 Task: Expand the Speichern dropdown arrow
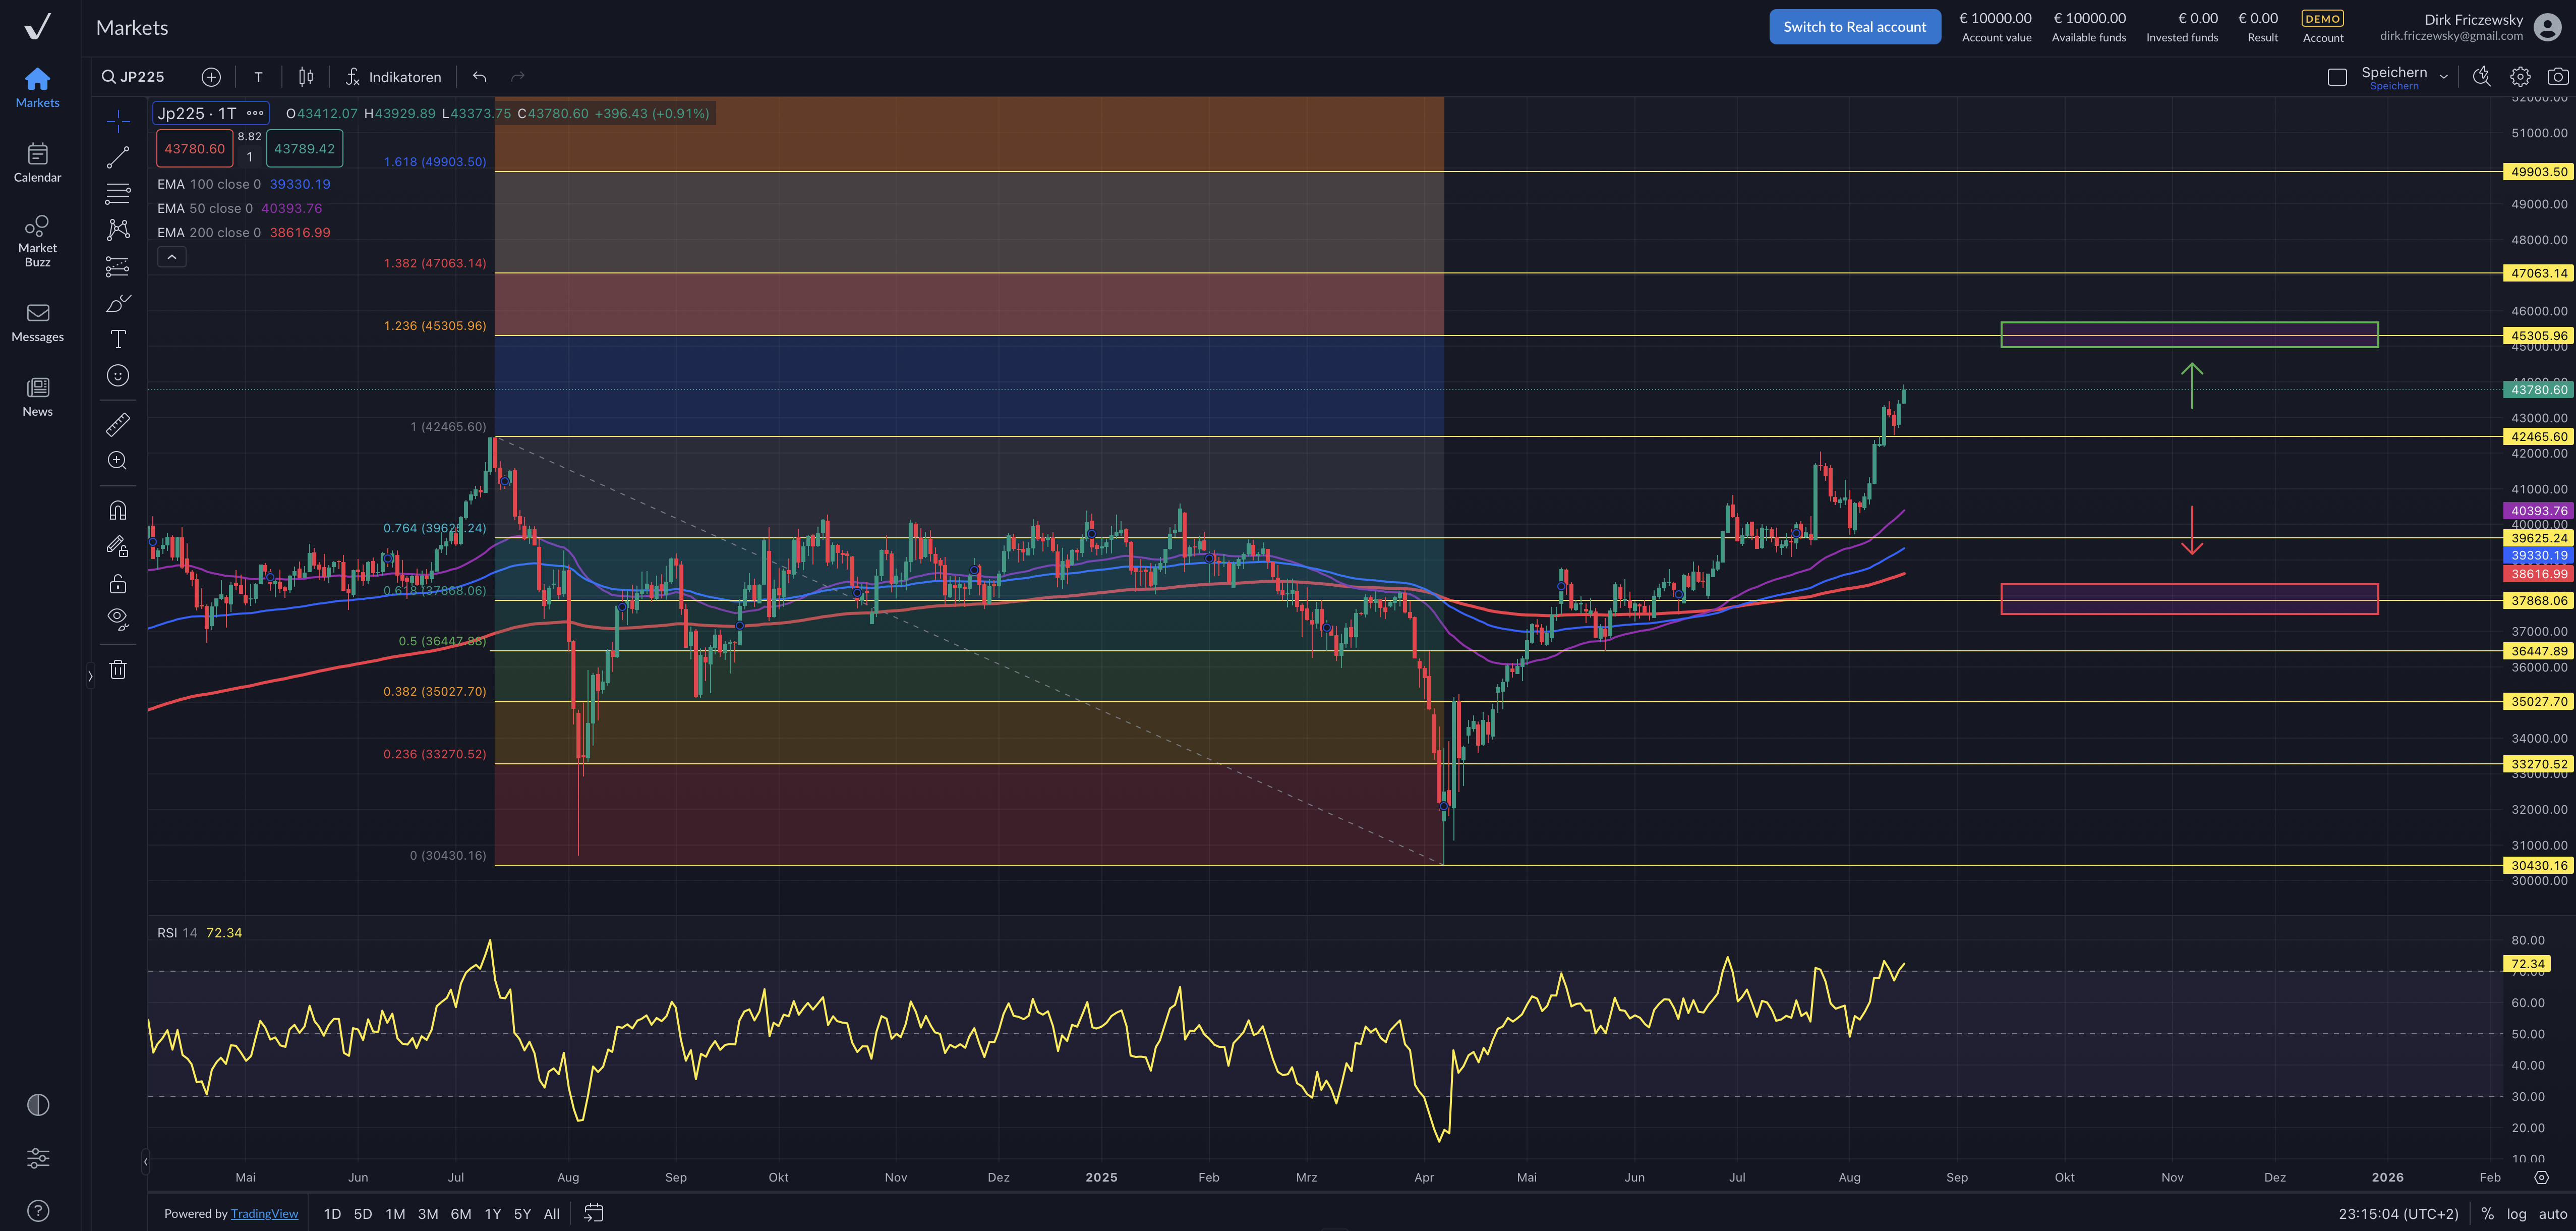click(2444, 77)
